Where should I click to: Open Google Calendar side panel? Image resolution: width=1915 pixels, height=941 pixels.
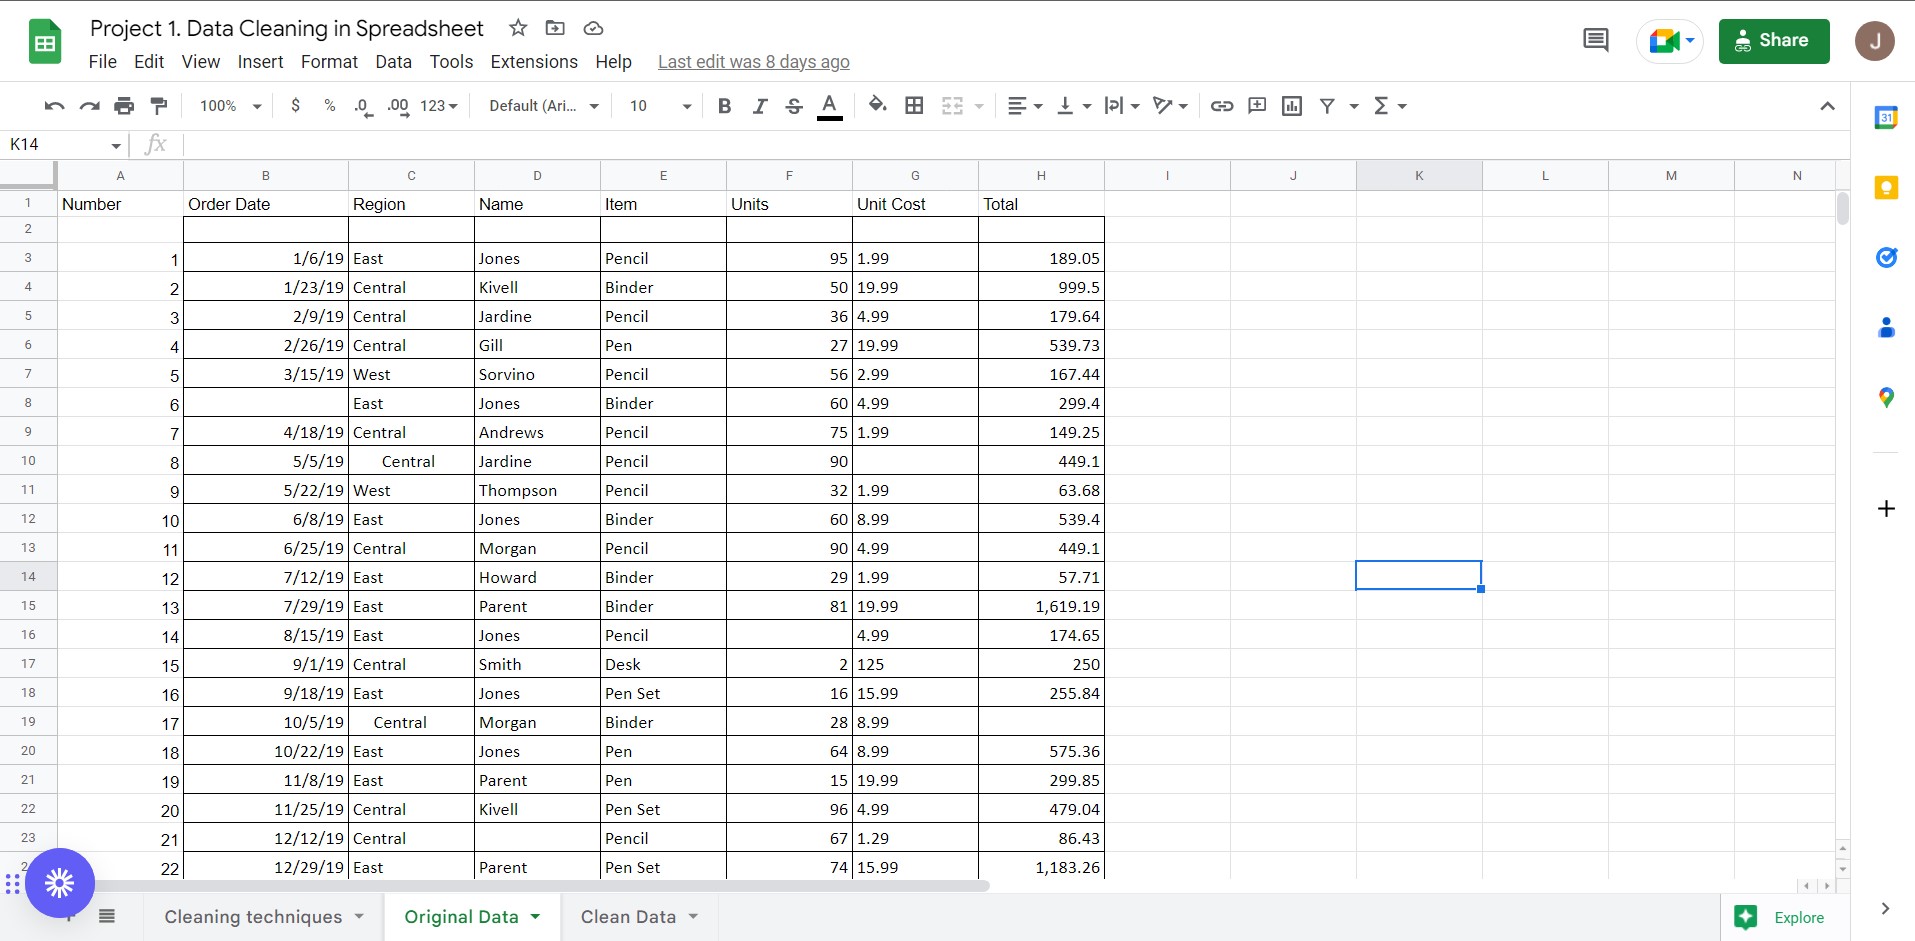(x=1886, y=117)
